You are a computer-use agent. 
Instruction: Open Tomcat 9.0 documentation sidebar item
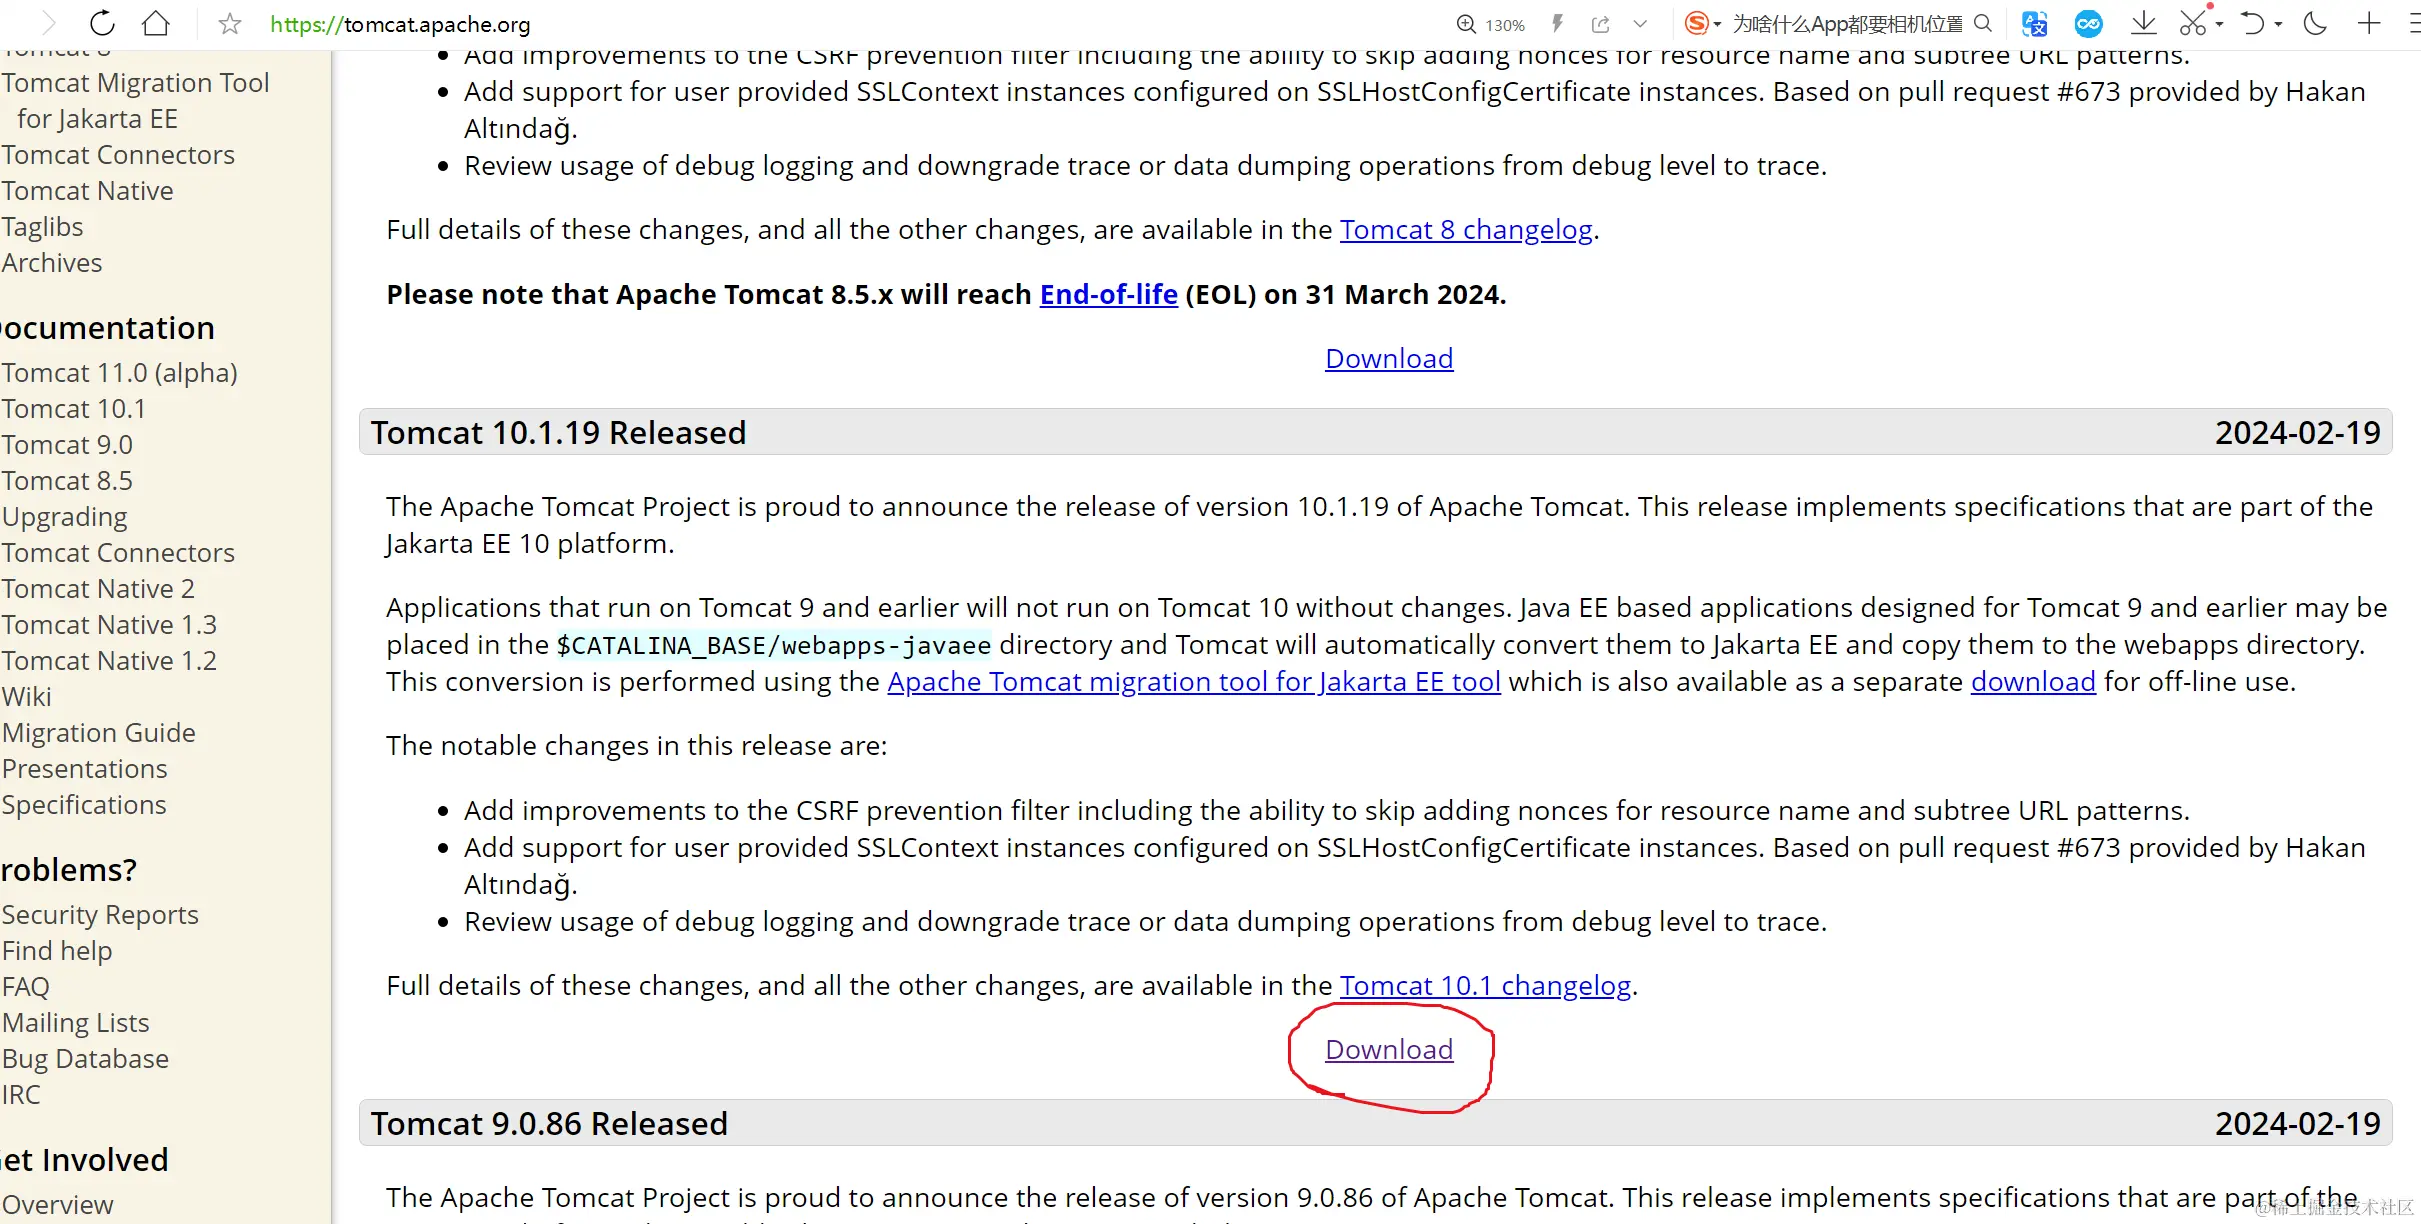(67, 444)
